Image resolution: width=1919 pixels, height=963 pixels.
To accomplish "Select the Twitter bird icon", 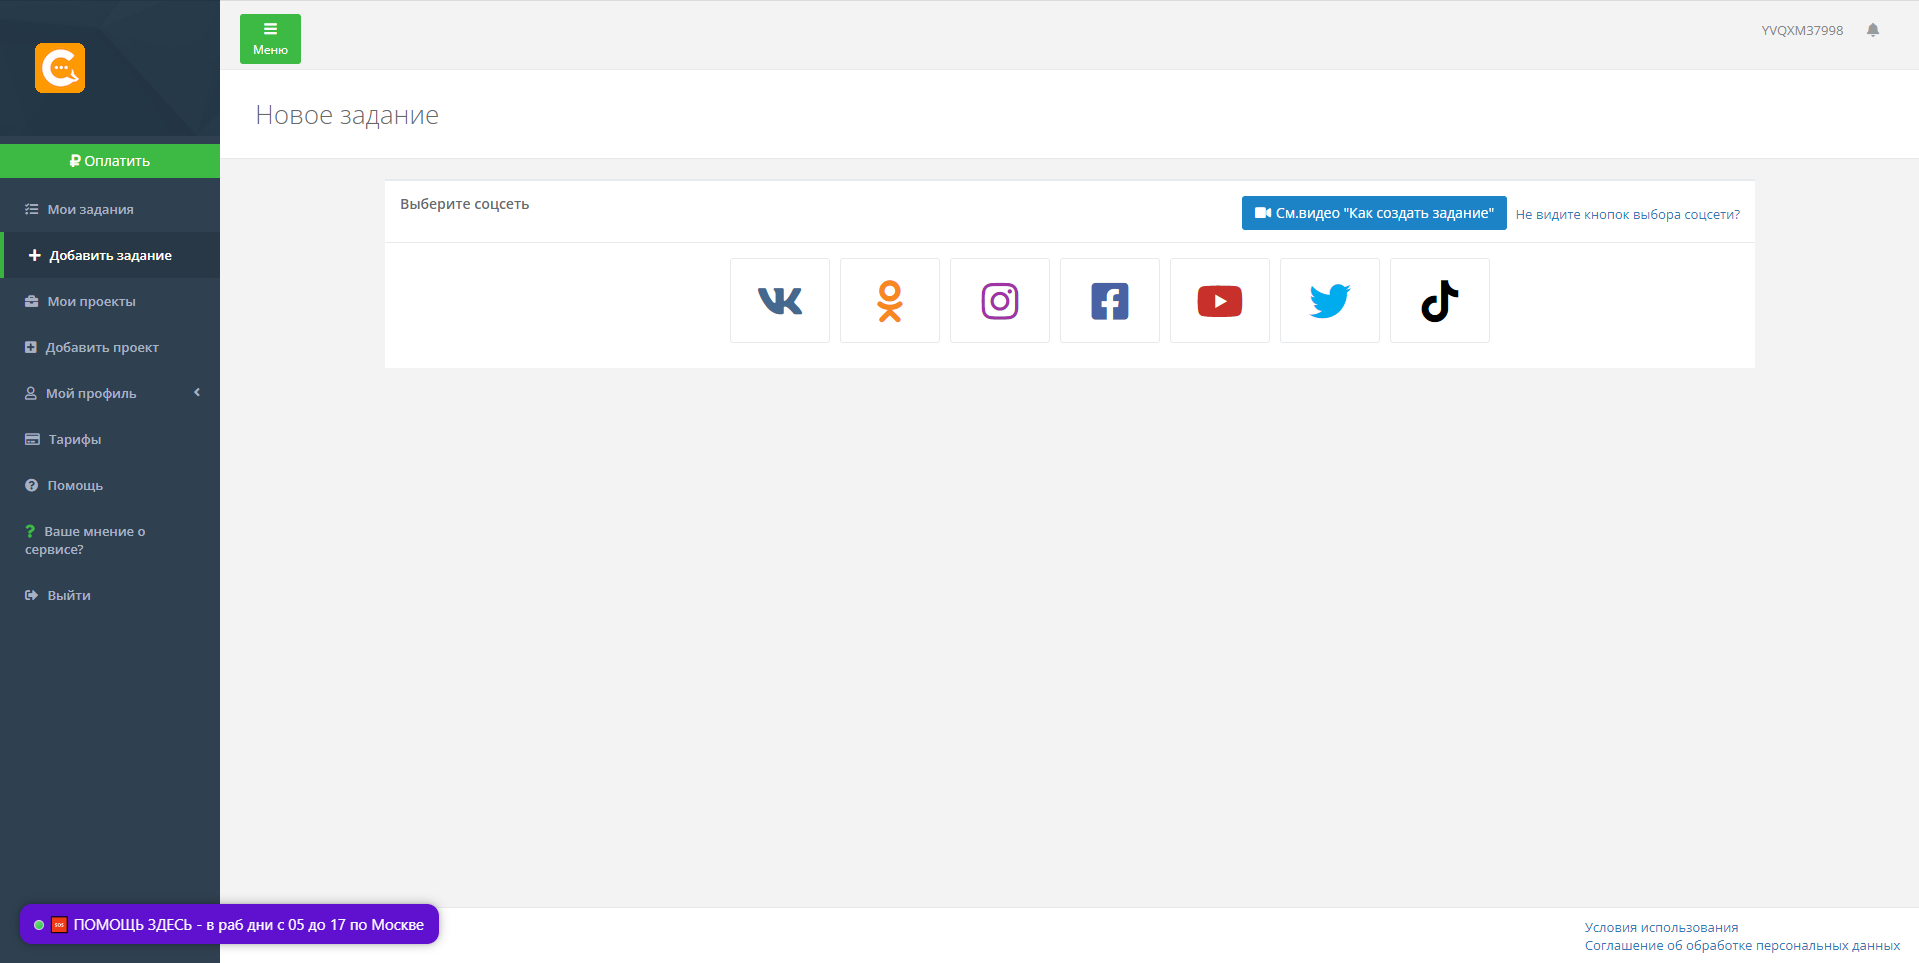I will click(1330, 301).
